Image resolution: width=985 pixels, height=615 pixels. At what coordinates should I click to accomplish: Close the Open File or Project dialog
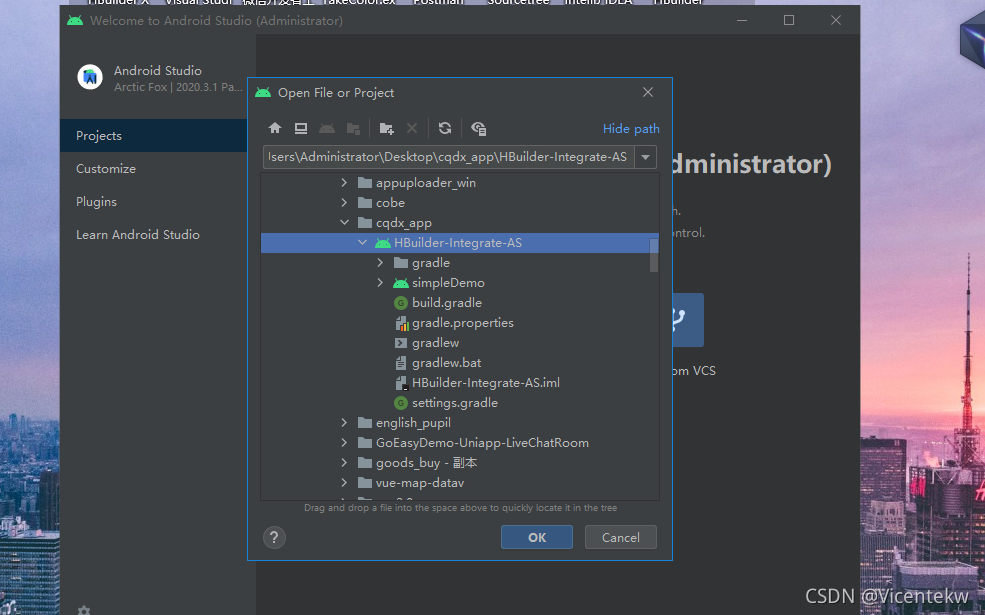coord(648,92)
